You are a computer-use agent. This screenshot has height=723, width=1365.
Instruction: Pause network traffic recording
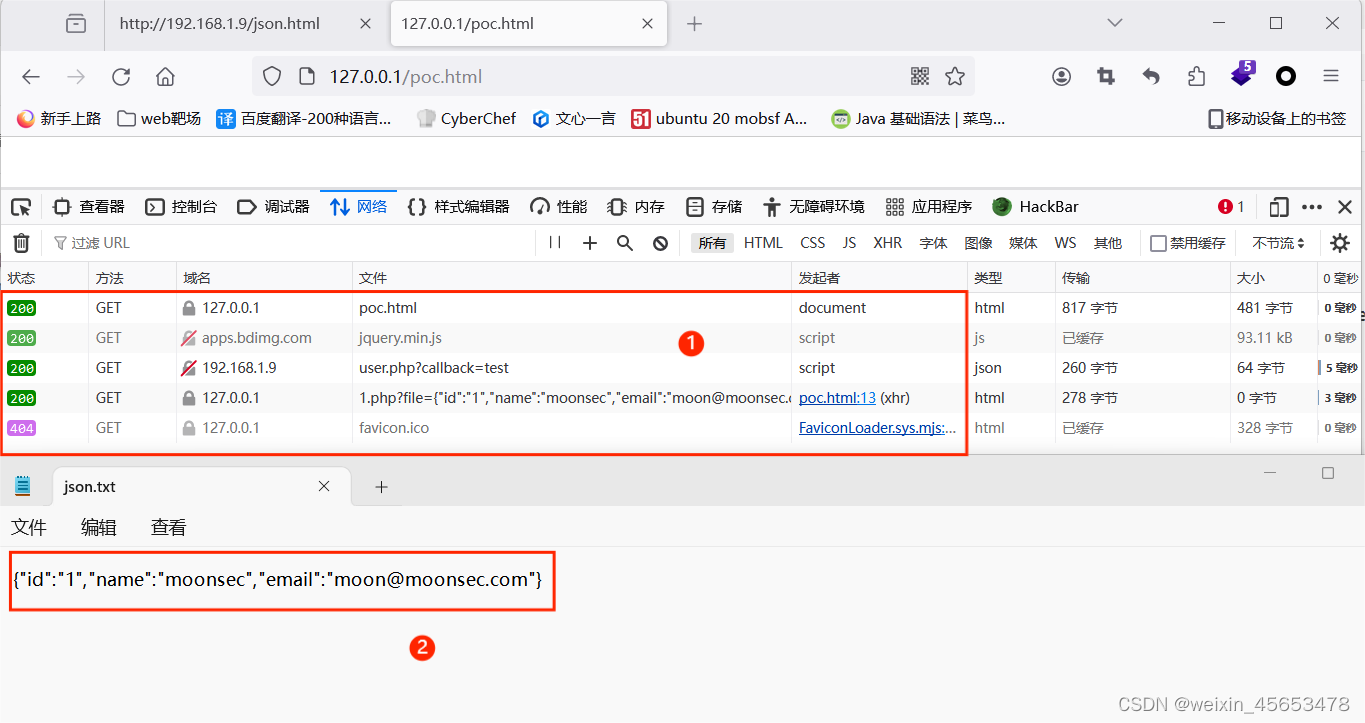[x=555, y=242]
